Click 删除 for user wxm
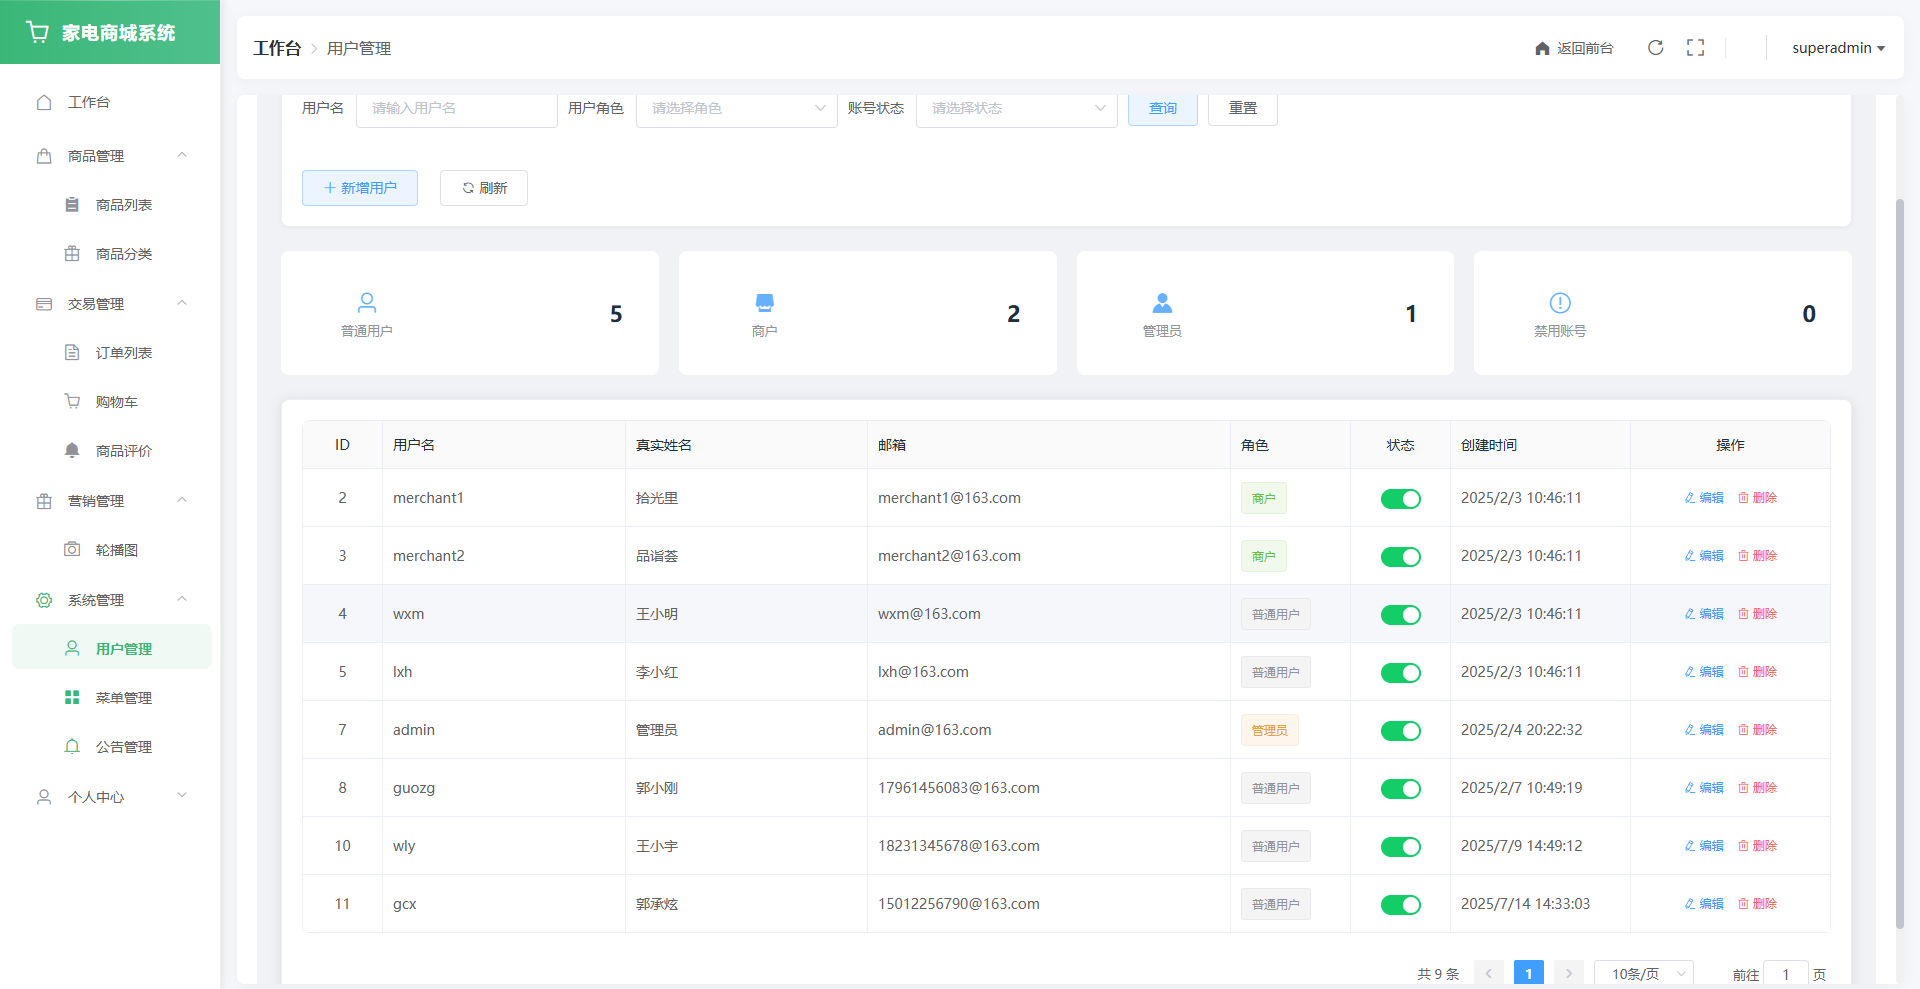This screenshot has height=989, width=1920. (x=1757, y=614)
